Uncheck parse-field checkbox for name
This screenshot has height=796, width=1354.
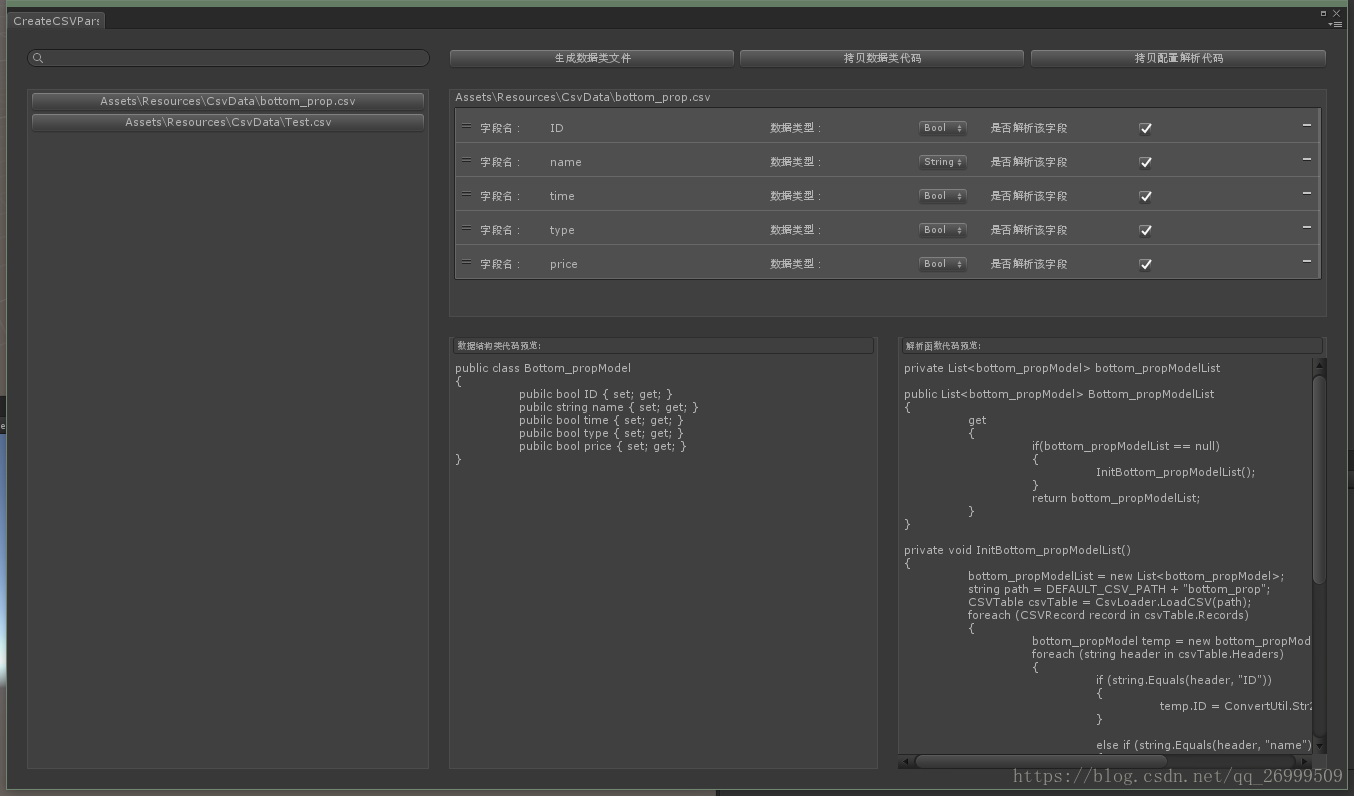click(x=1145, y=162)
